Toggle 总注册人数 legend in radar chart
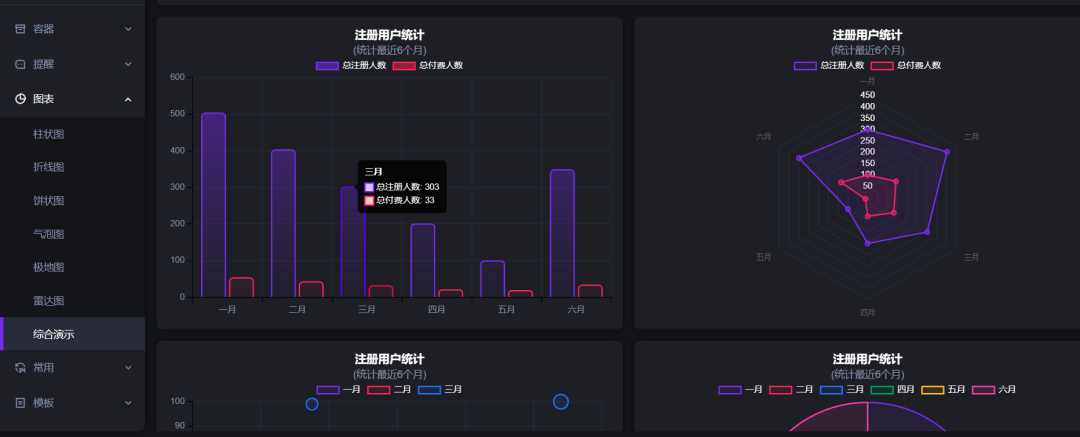 click(829, 65)
